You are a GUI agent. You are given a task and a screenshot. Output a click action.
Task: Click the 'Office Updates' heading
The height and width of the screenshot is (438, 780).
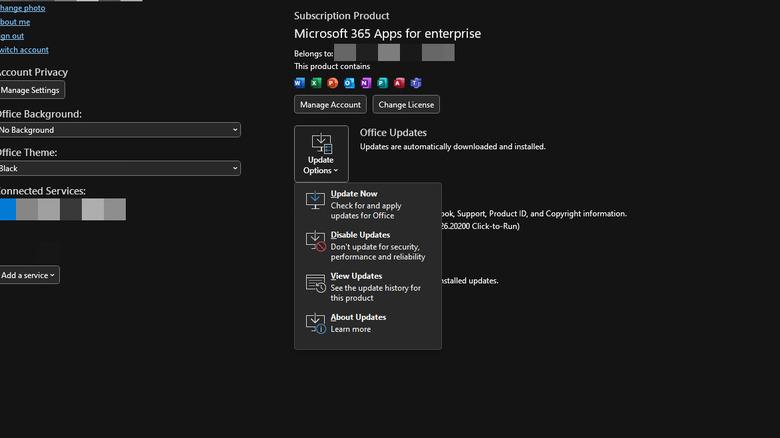point(393,132)
